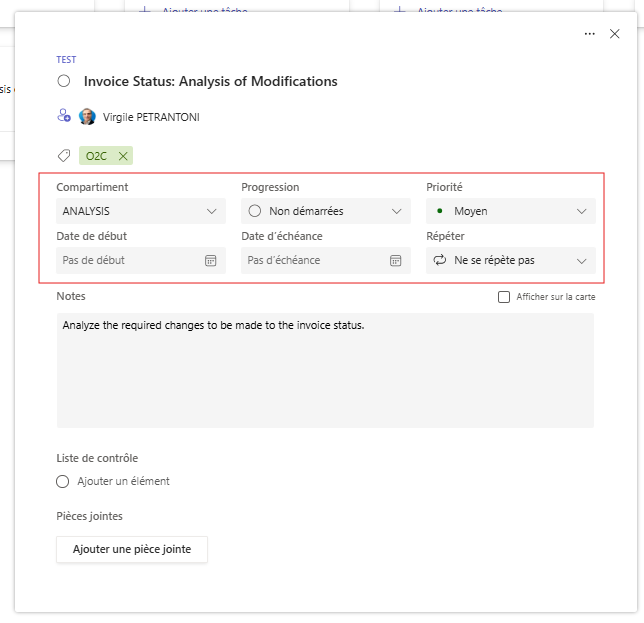Screen dimensions: 644x623
Task: Click the assign people icon
Action: tap(64, 116)
